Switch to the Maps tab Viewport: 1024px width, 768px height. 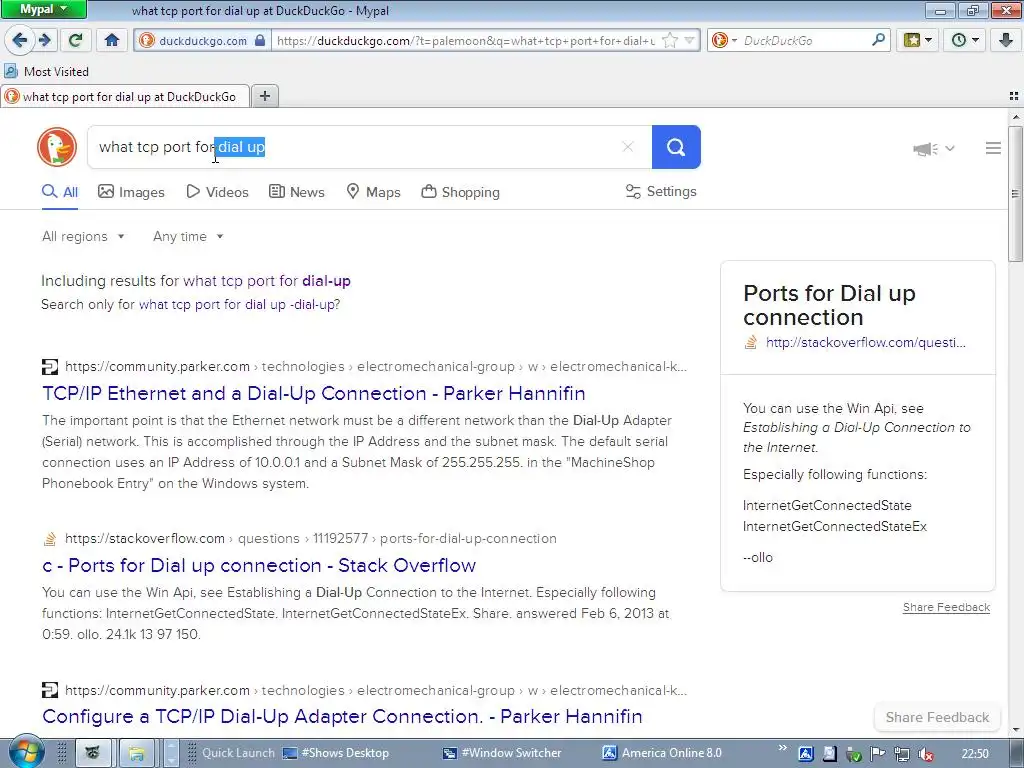pyautogui.click(x=374, y=192)
